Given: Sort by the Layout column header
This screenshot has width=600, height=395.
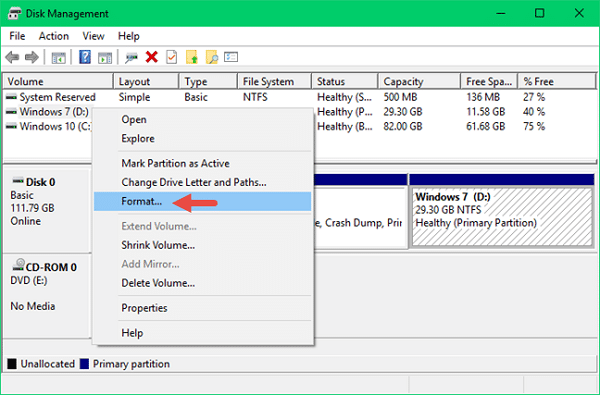Looking at the screenshot, I should 147,82.
